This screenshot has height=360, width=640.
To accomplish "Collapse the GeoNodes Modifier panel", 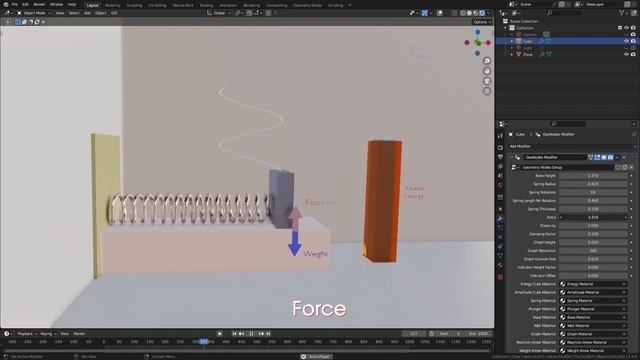I will pyautogui.click(x=511, y=158).
